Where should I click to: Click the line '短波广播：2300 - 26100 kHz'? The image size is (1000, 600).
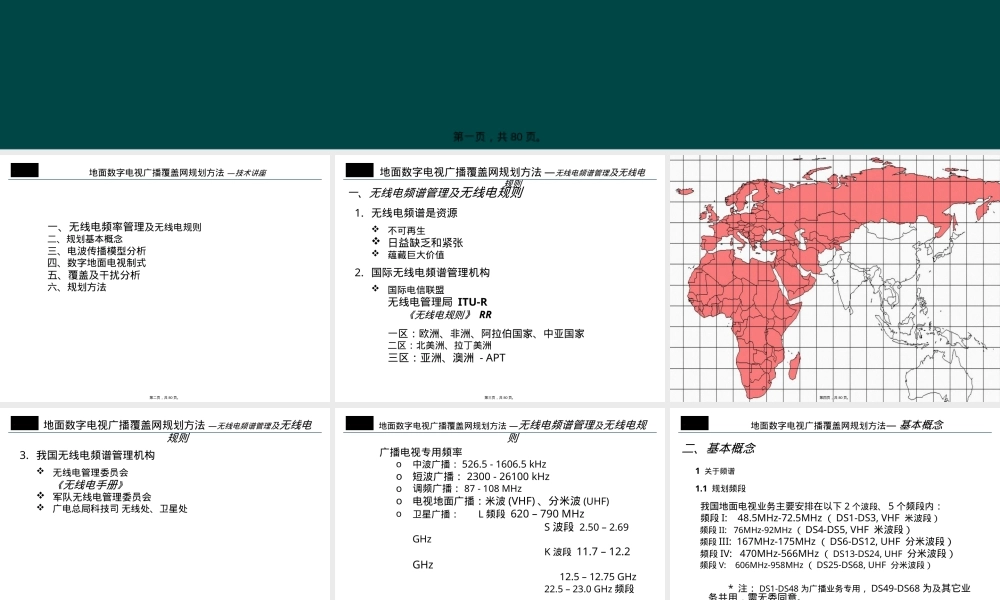[x=481, y=476]
